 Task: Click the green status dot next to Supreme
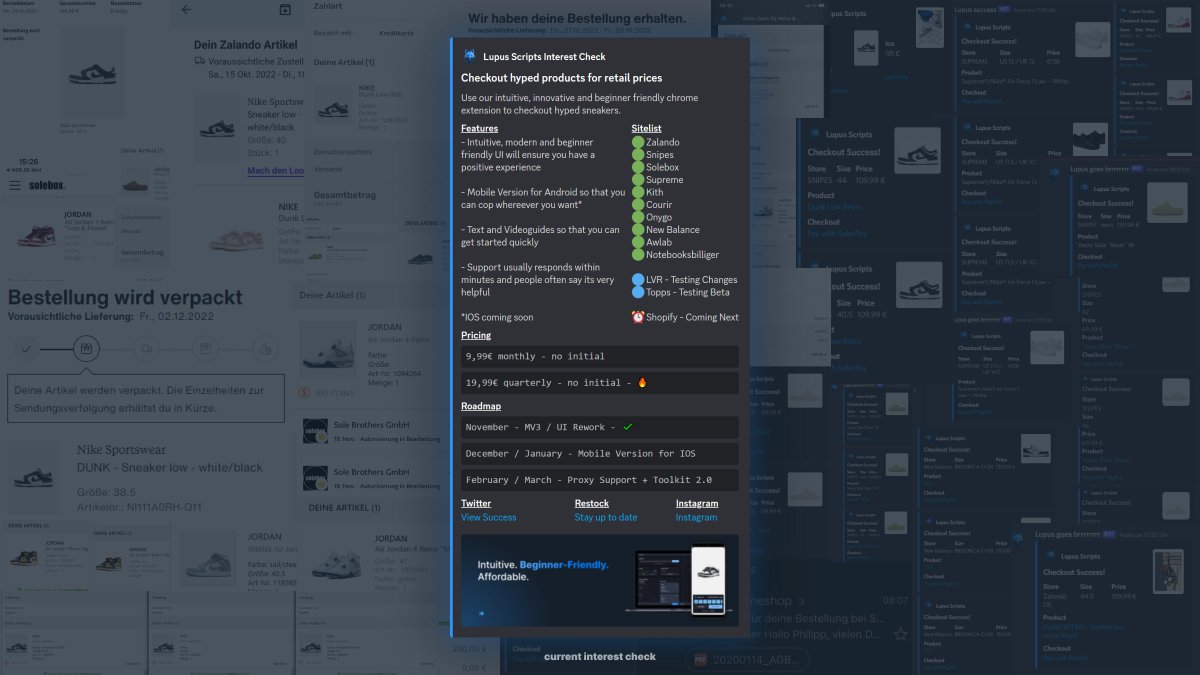[638, 180]
